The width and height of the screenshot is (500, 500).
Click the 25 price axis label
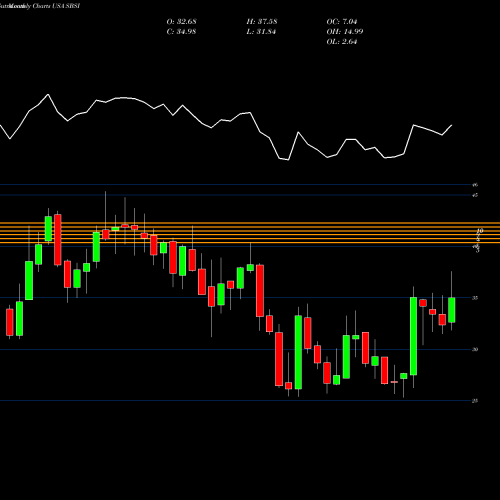pos(475,401)
